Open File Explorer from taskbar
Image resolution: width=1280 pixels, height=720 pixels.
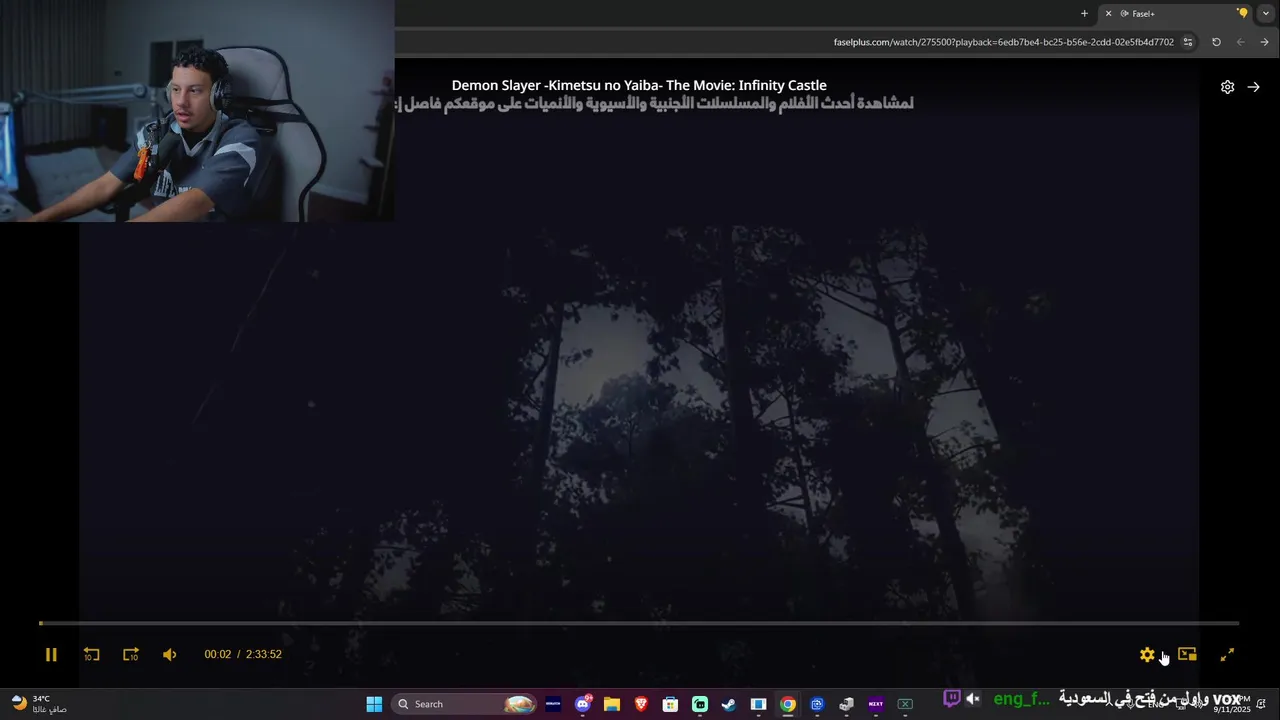612,704
